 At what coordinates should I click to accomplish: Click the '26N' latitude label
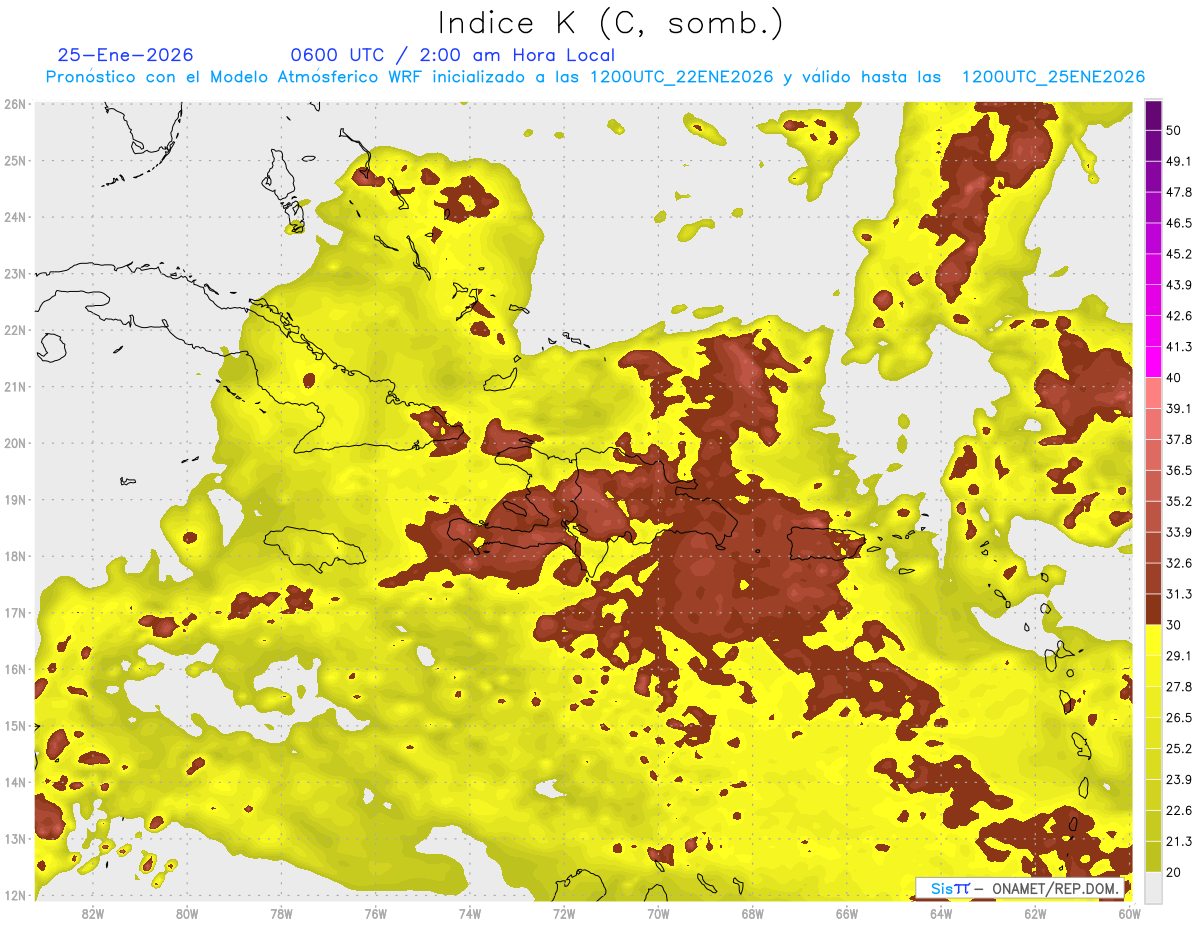(15, 104)
